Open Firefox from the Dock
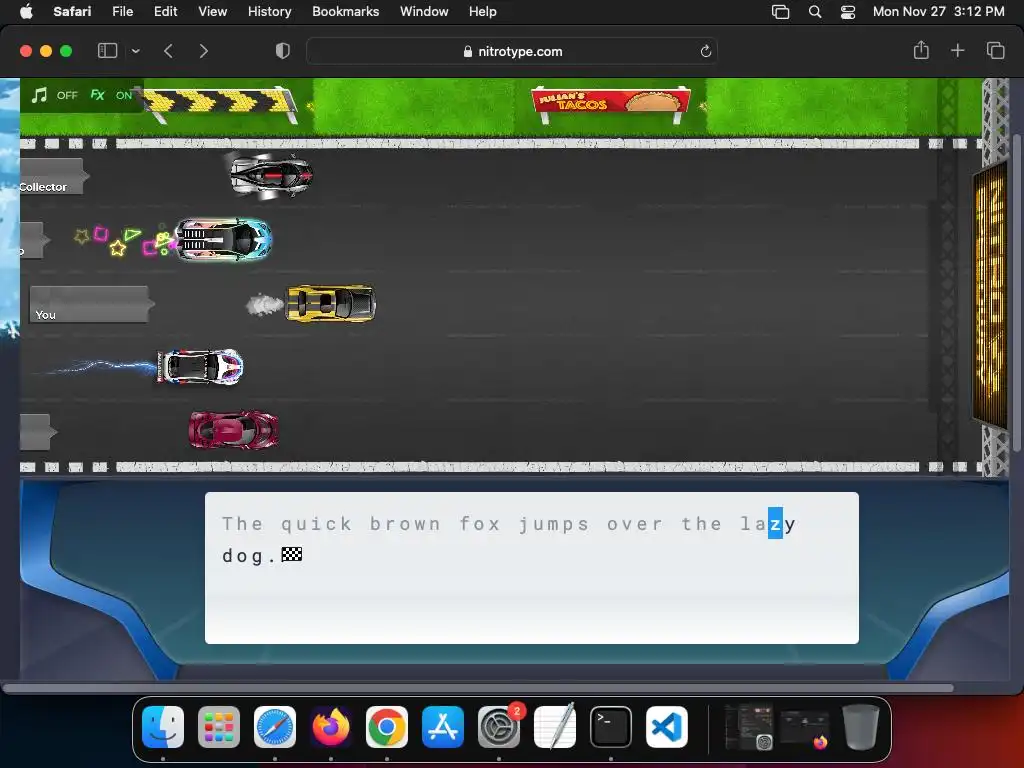 pyautogui.click(x=331, y=727)
